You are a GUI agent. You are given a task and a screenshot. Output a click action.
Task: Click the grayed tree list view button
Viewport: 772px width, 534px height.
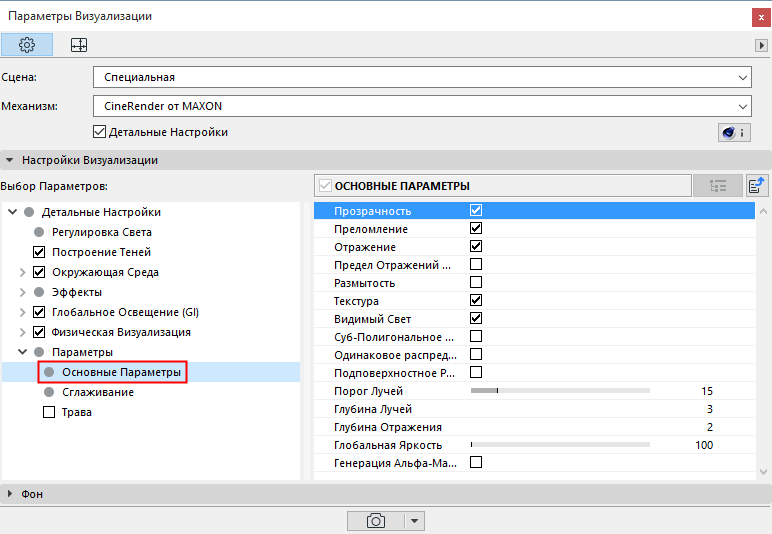pos(718,186)
